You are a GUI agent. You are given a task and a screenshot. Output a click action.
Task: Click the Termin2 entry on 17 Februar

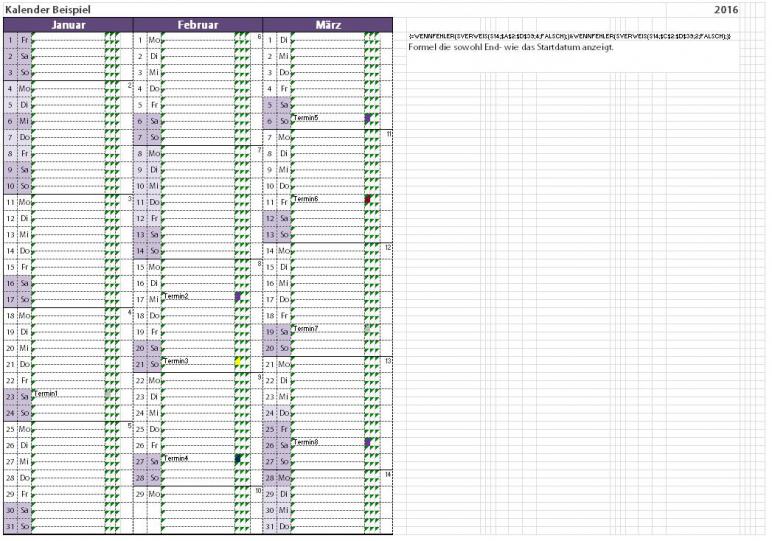(176, 296)
